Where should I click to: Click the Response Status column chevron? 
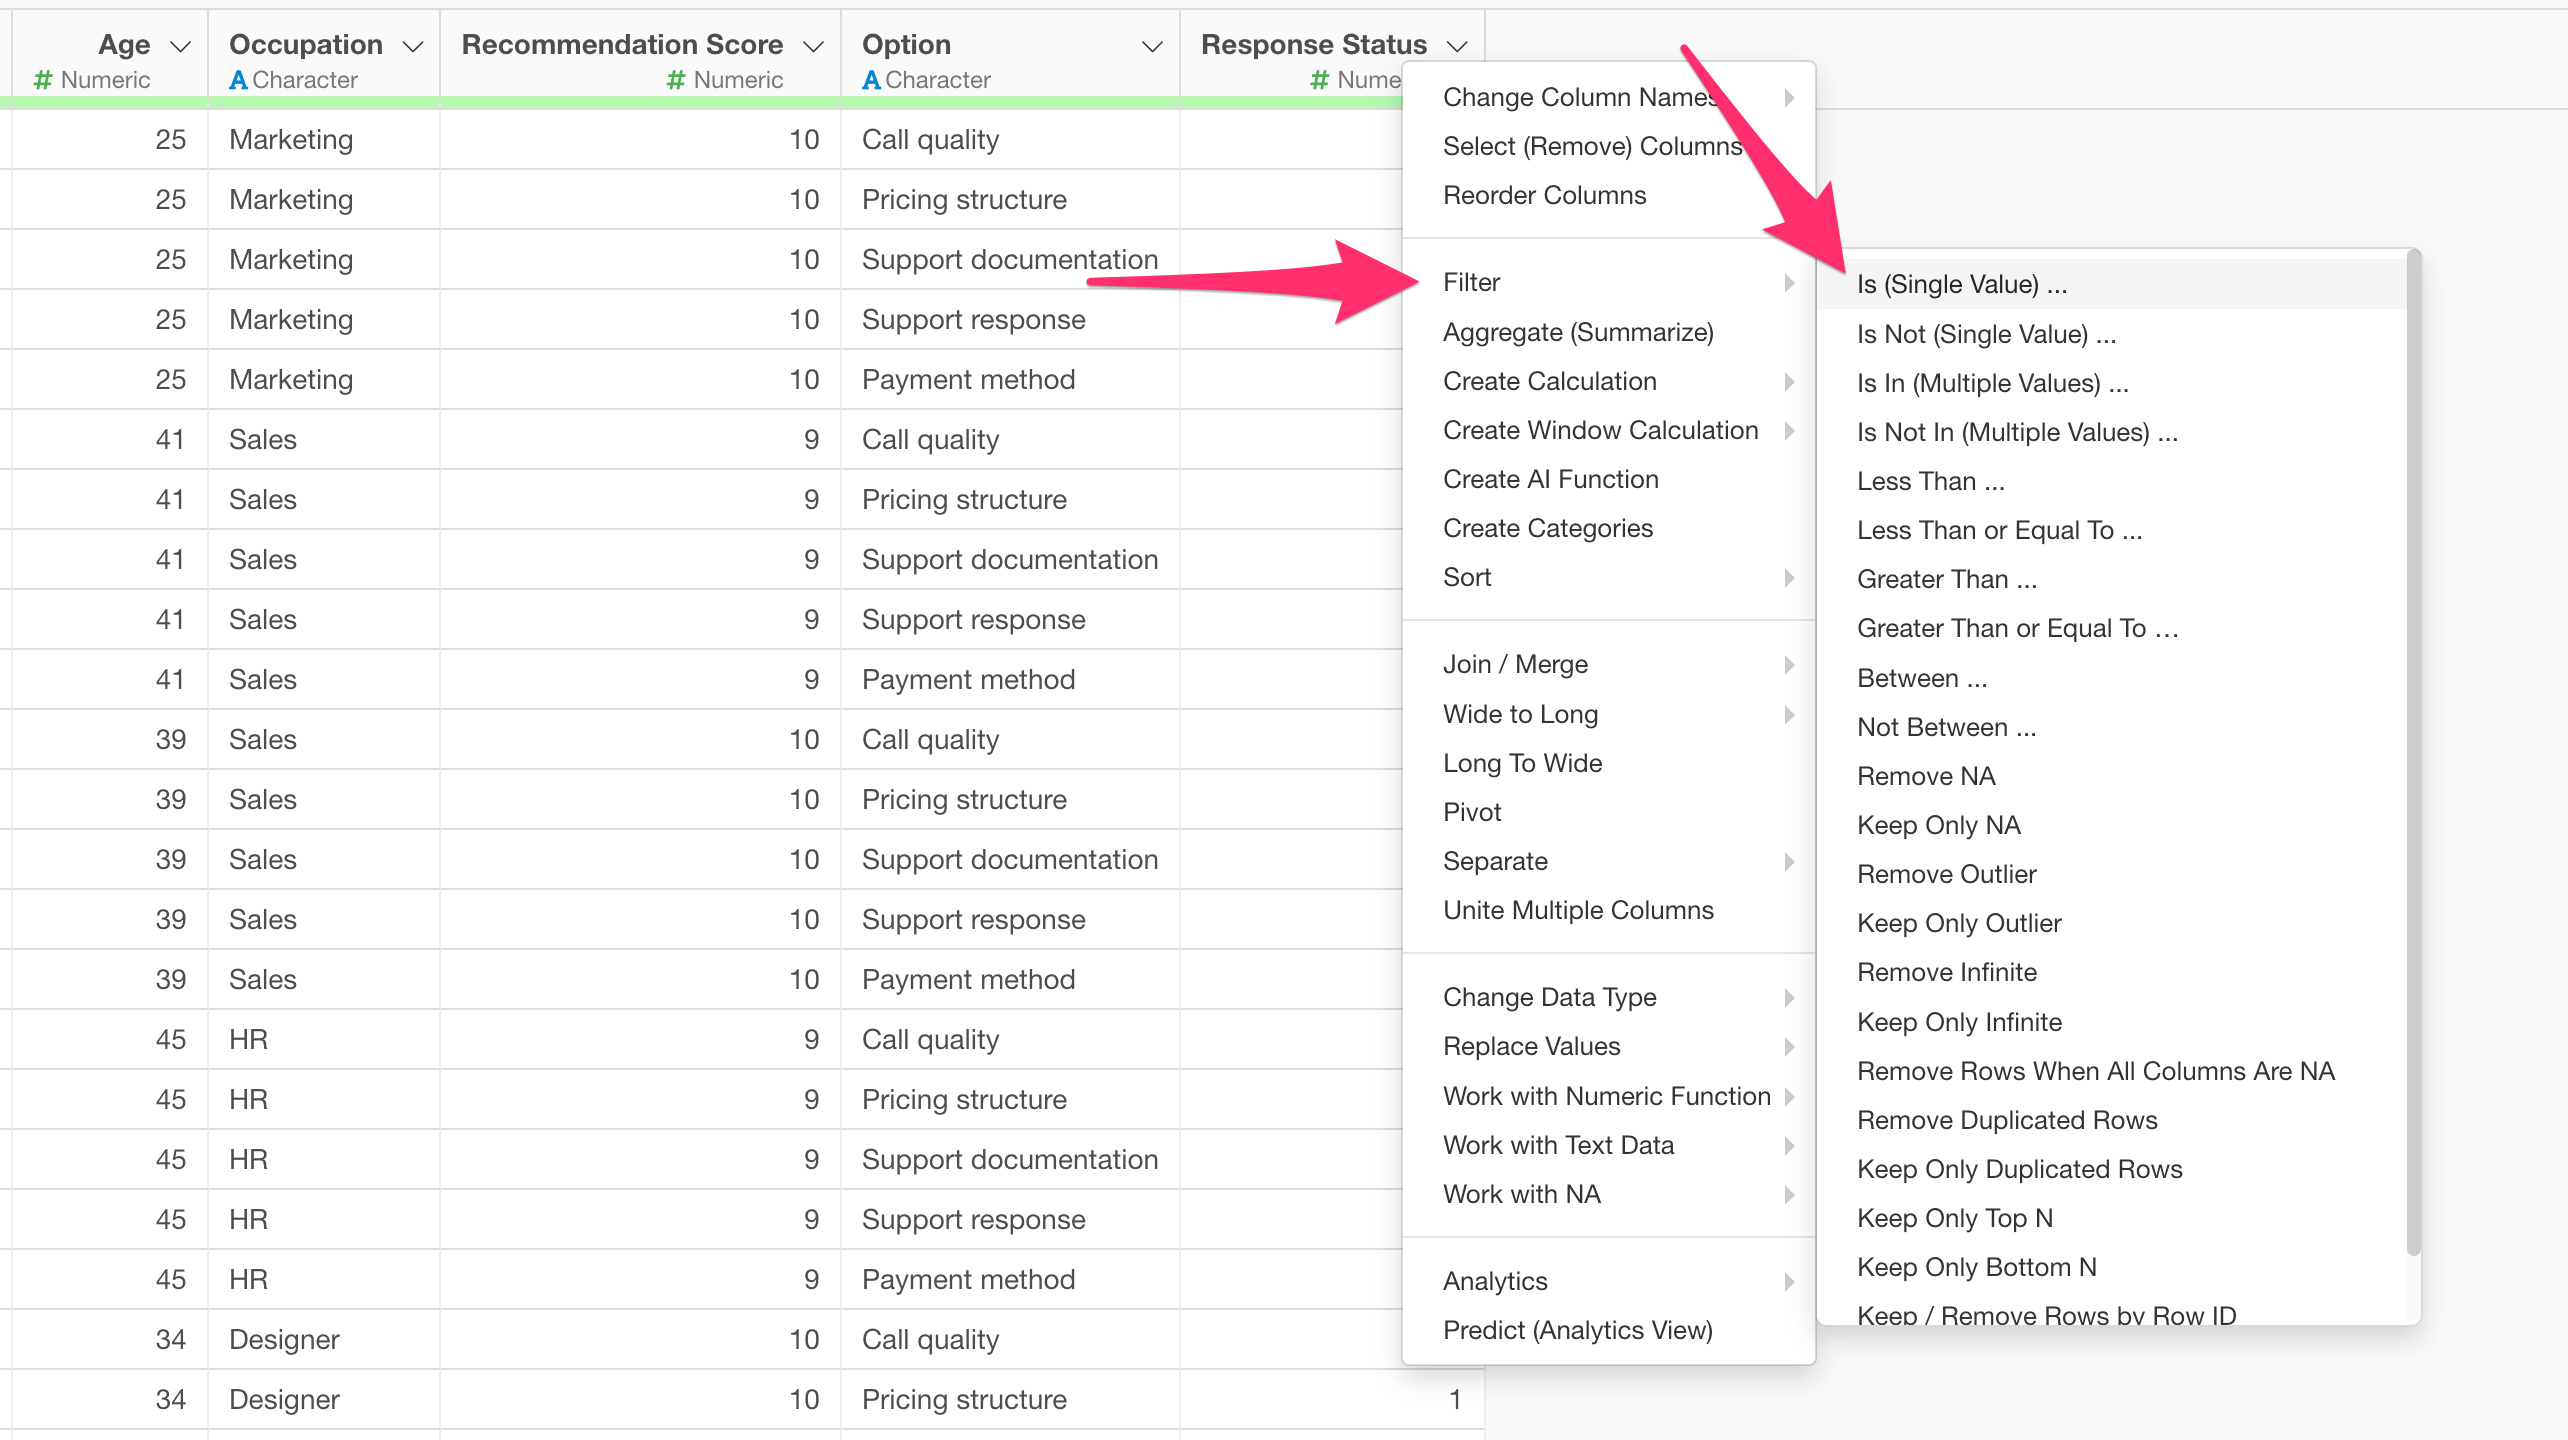click(x=1458, y=46)
